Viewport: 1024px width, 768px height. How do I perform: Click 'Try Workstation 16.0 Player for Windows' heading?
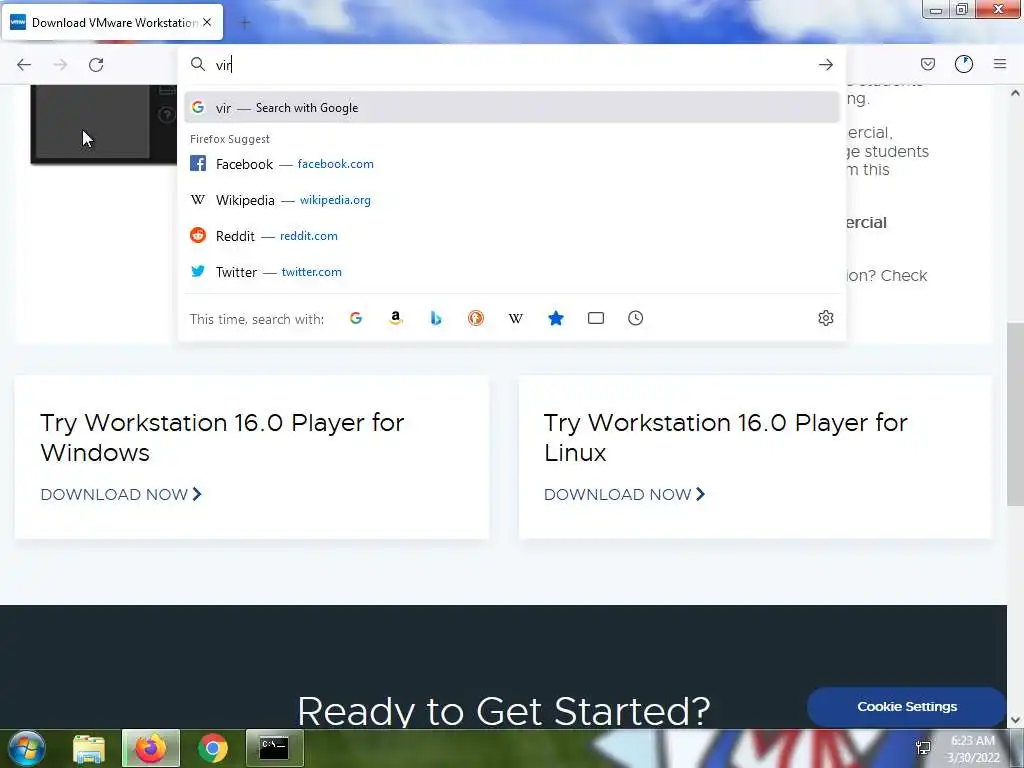pyautogui.click(x=222, y=438)
